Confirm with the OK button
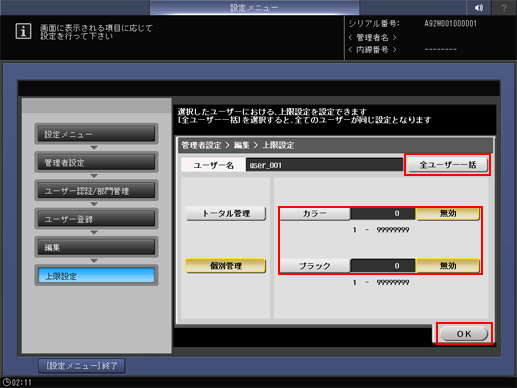 [464, 334]
